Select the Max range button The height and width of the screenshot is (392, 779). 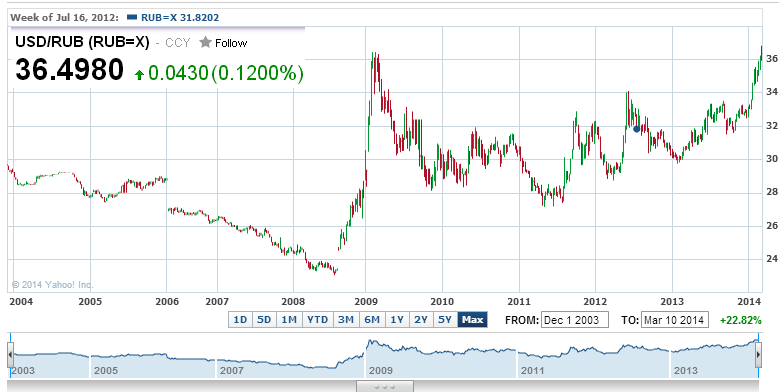pyautogui.click(x=472, y=320)
